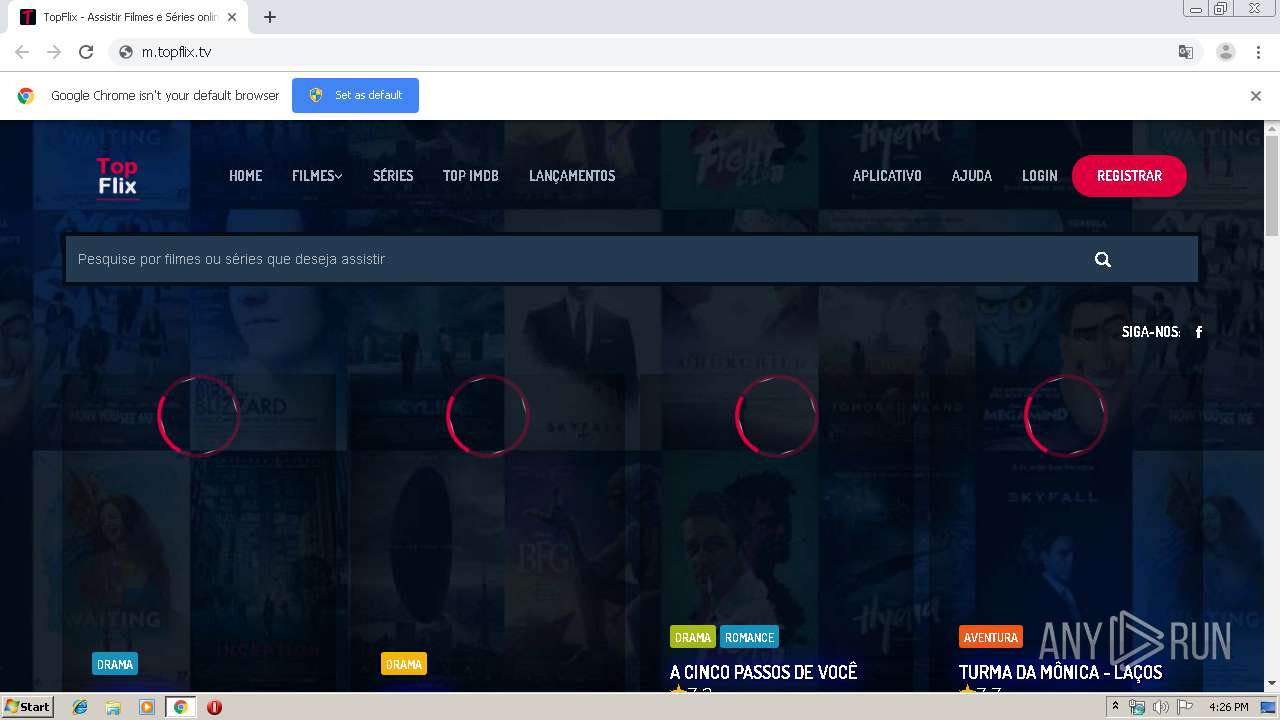Click the taskbar clock
The image size is (1280, 720).
[x=1228, y=707]
